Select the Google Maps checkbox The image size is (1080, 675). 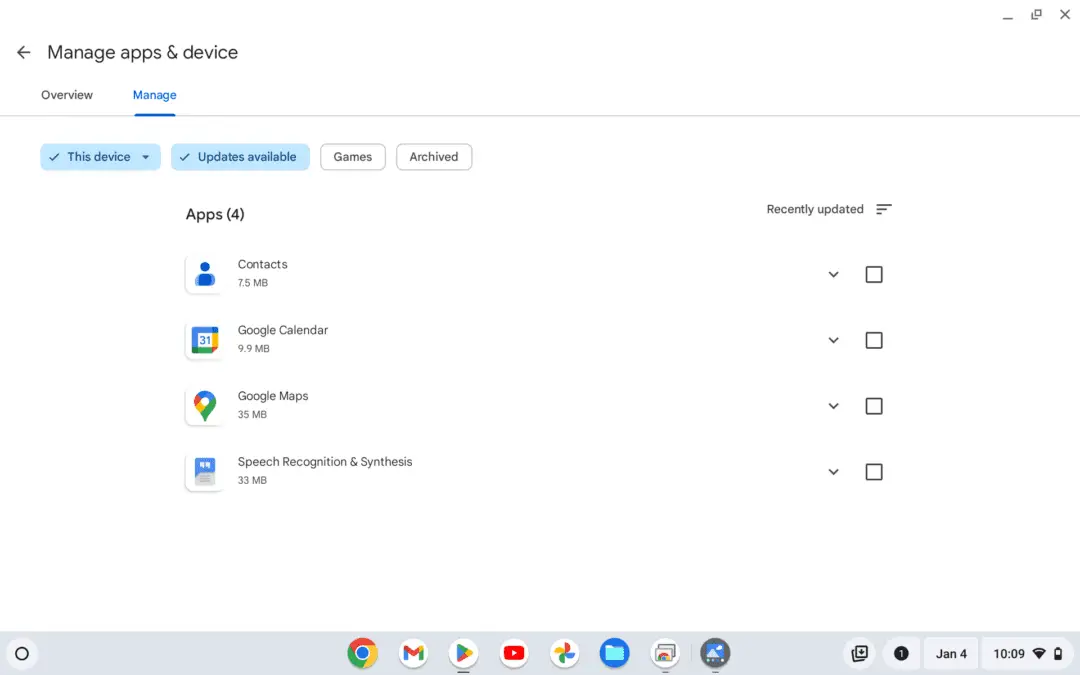pyautogui.click(x=873, y=406)
